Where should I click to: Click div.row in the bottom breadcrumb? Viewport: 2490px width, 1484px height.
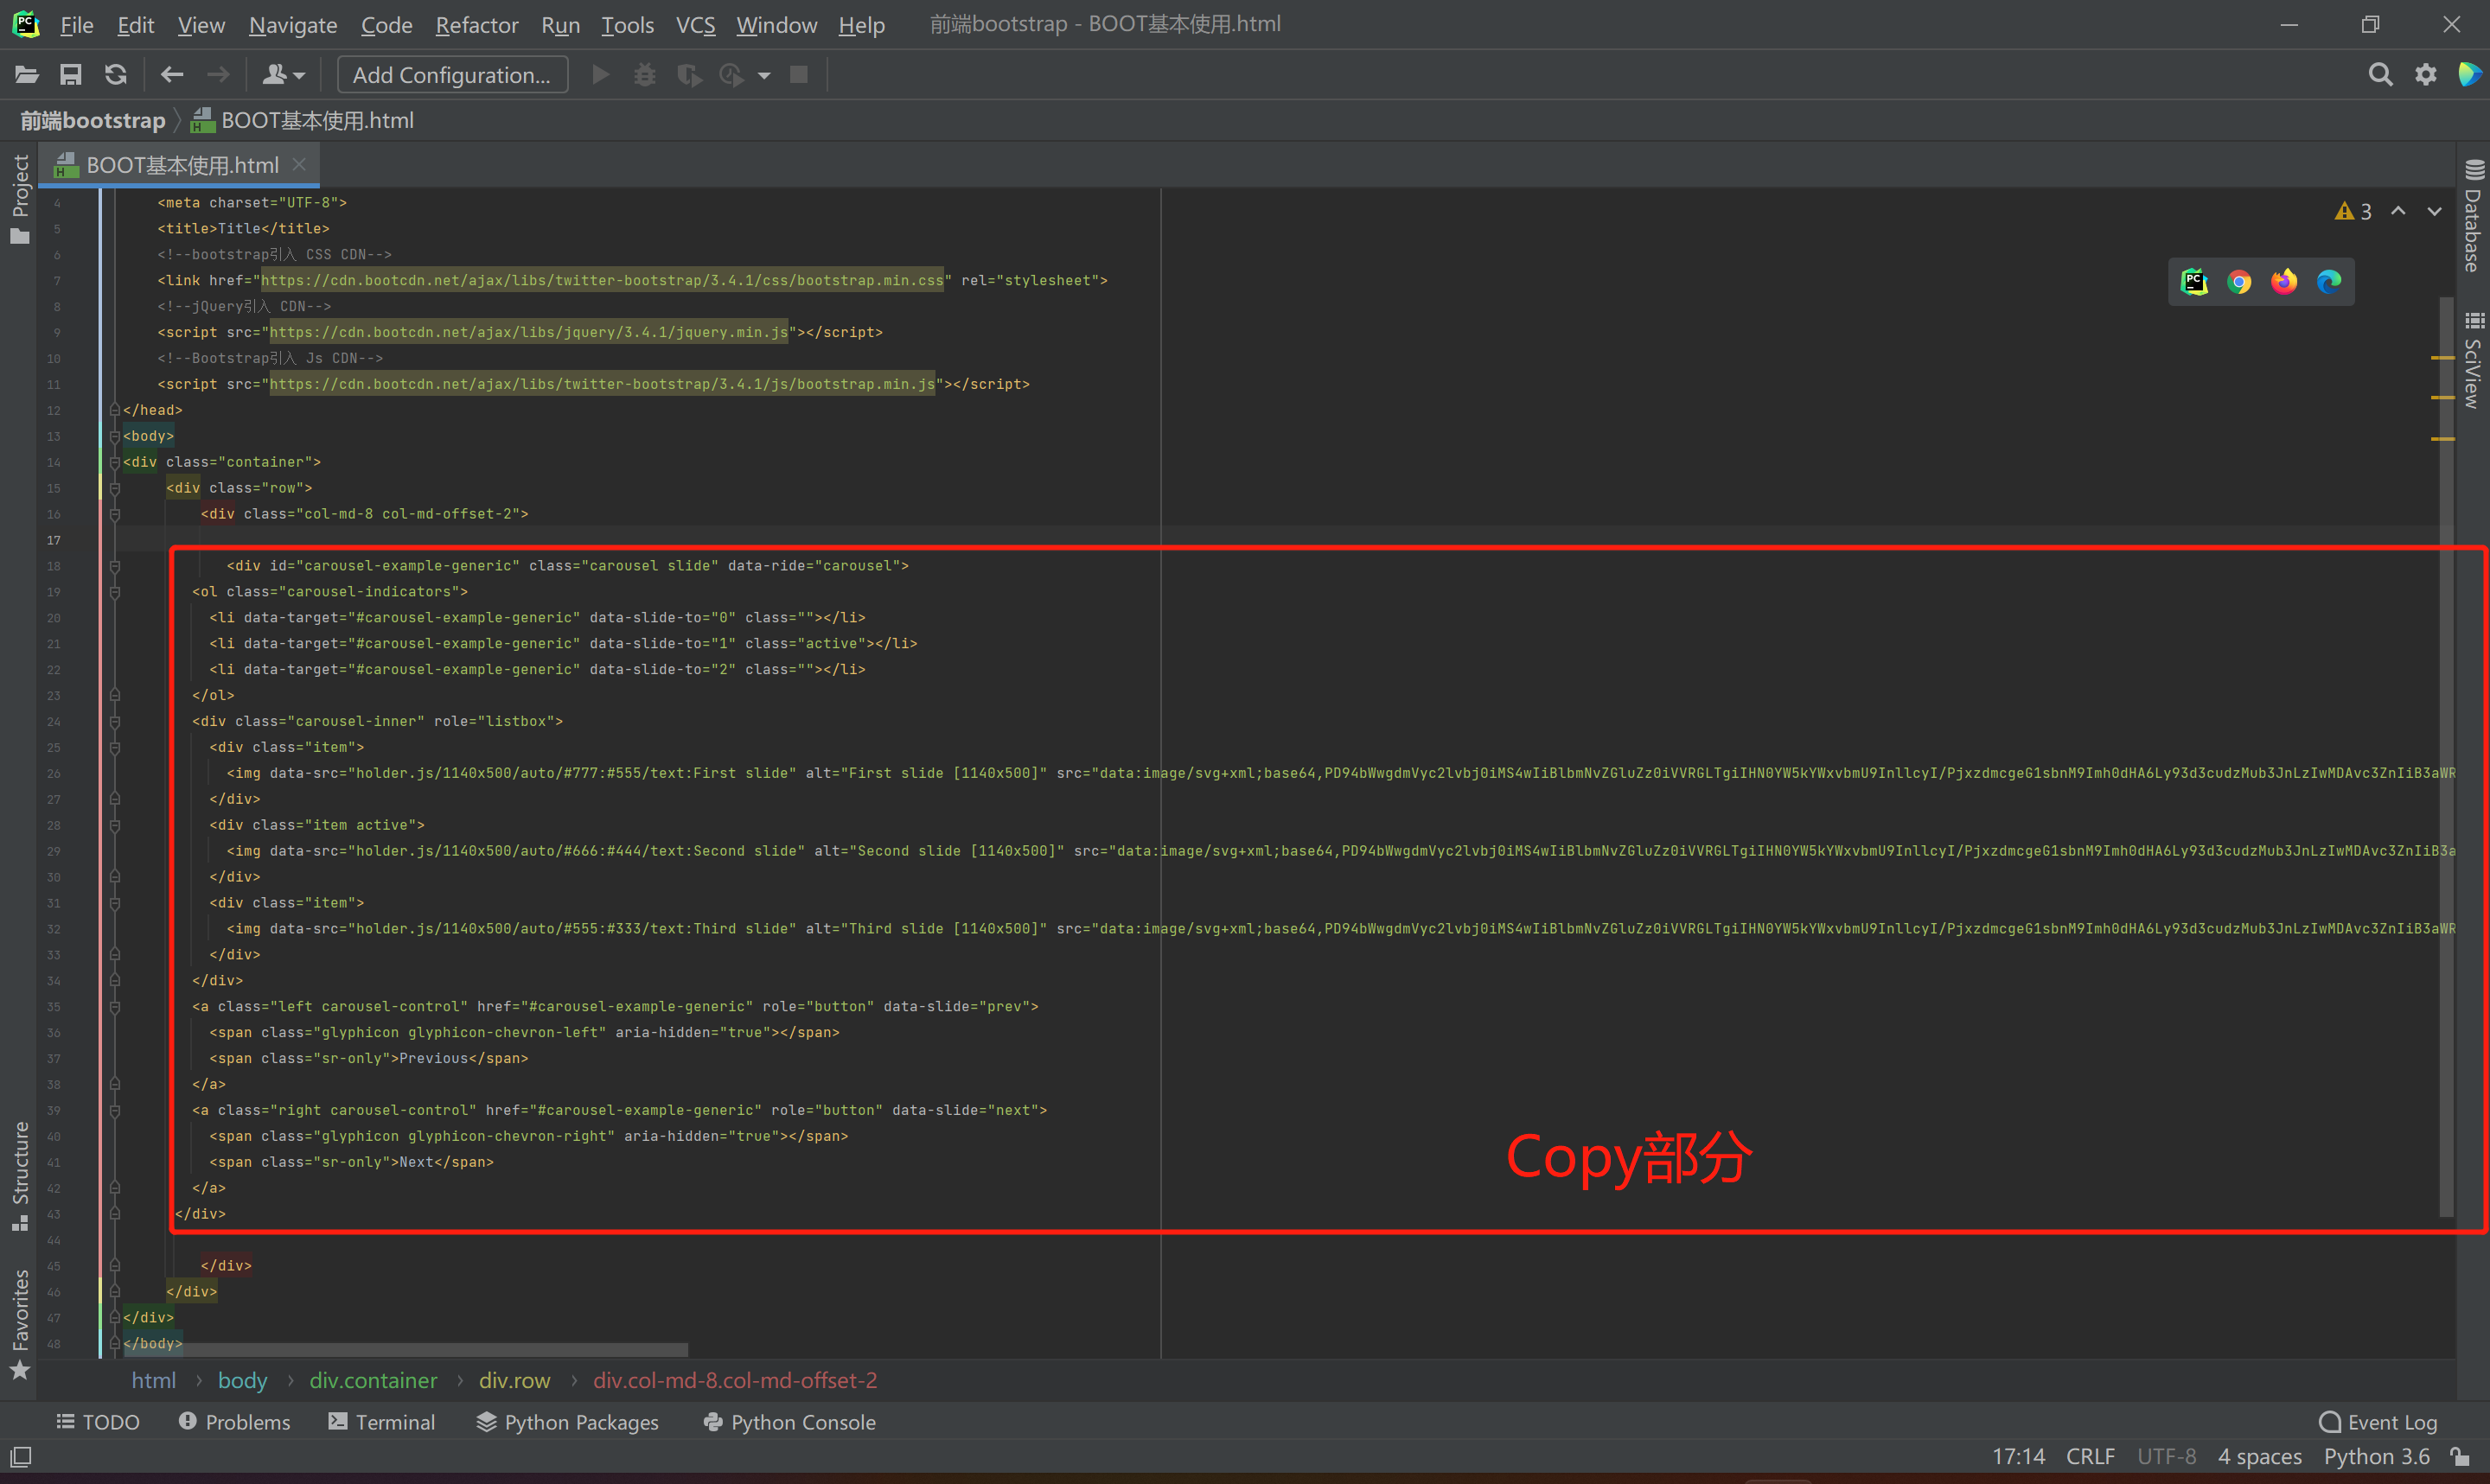(514, 1381)
